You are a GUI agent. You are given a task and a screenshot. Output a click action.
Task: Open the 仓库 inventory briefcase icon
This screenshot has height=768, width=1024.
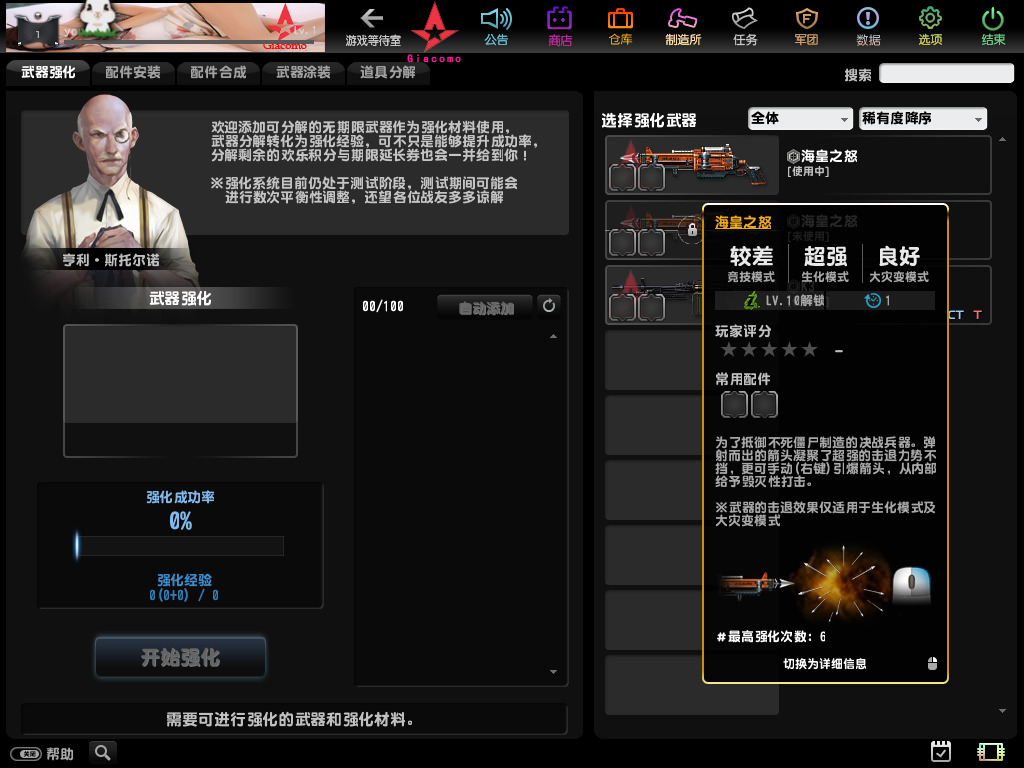(620, 26)
